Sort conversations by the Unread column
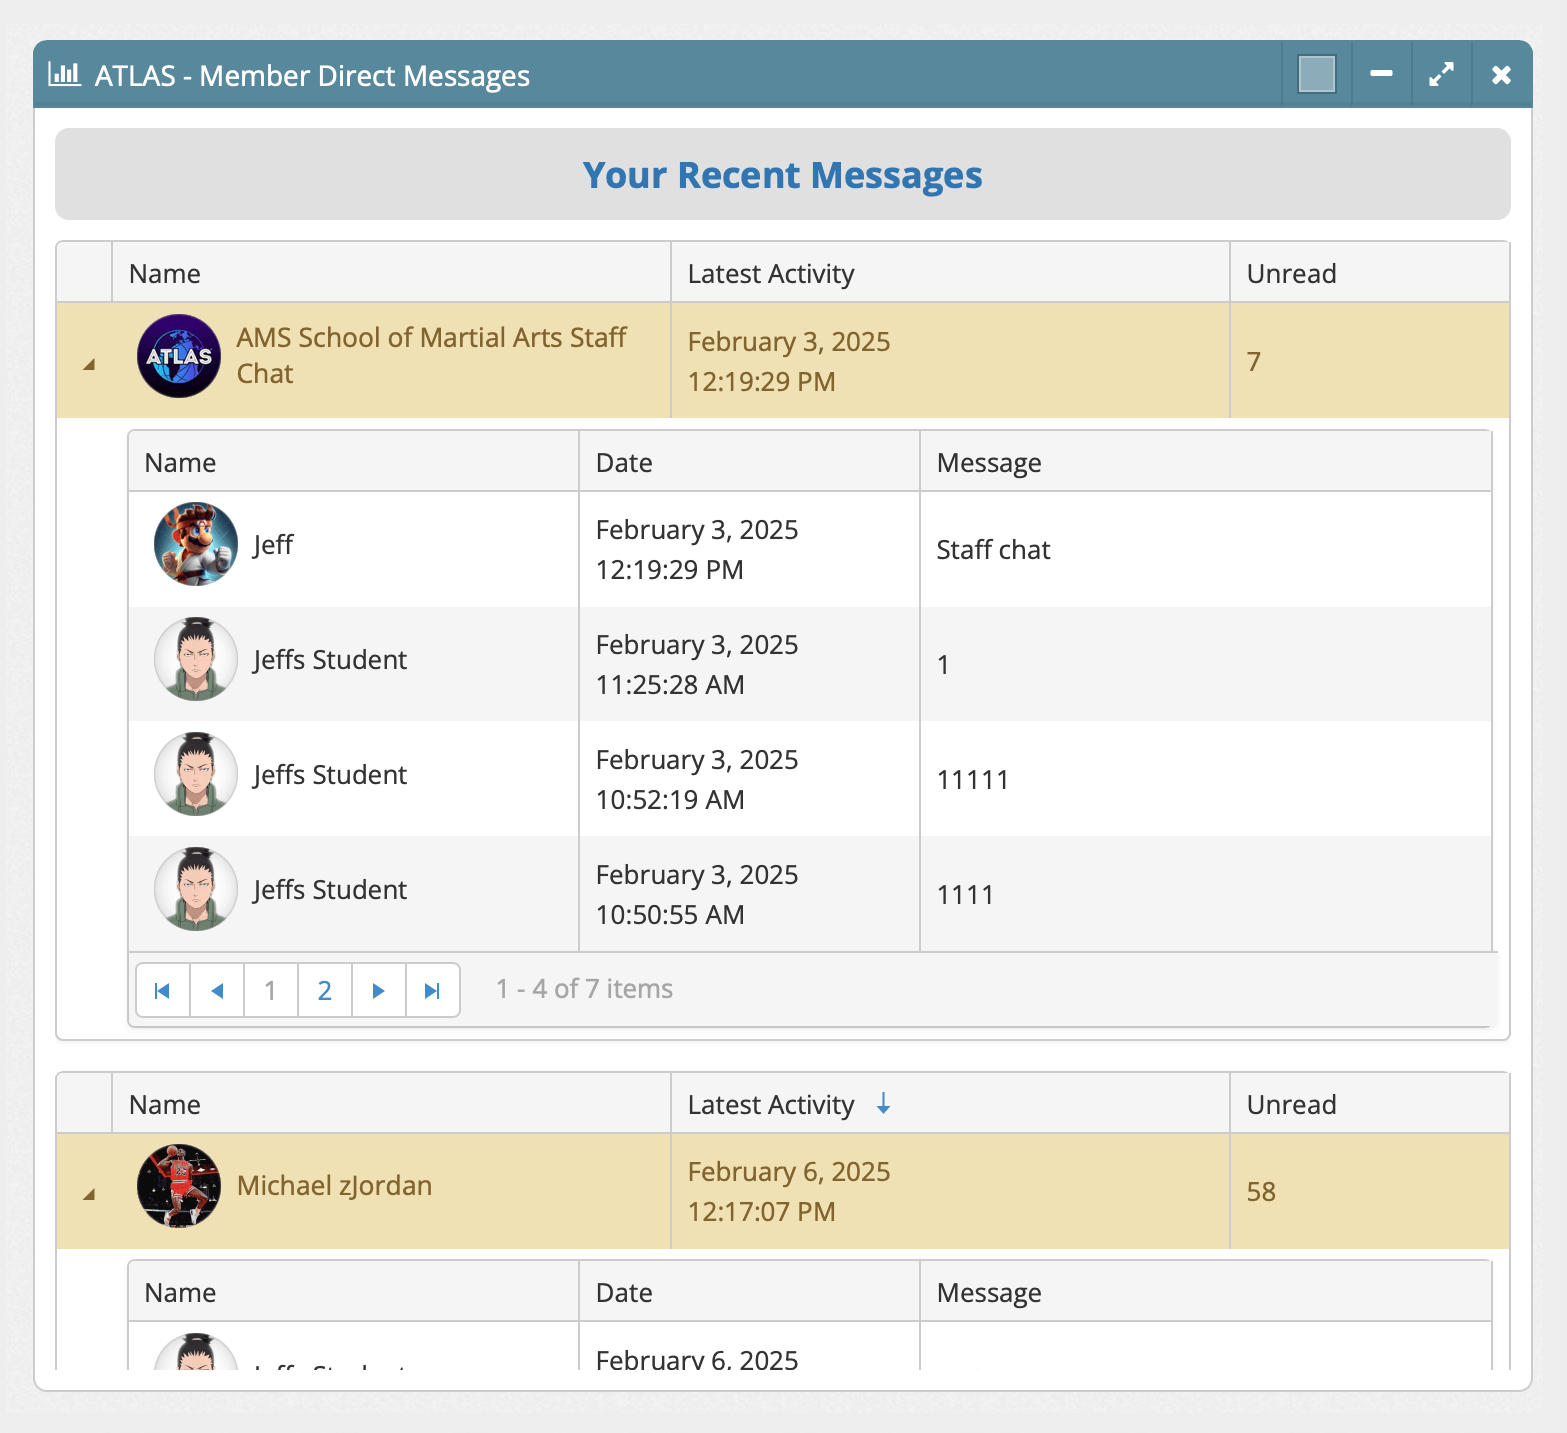 [x=1290, y=272]
